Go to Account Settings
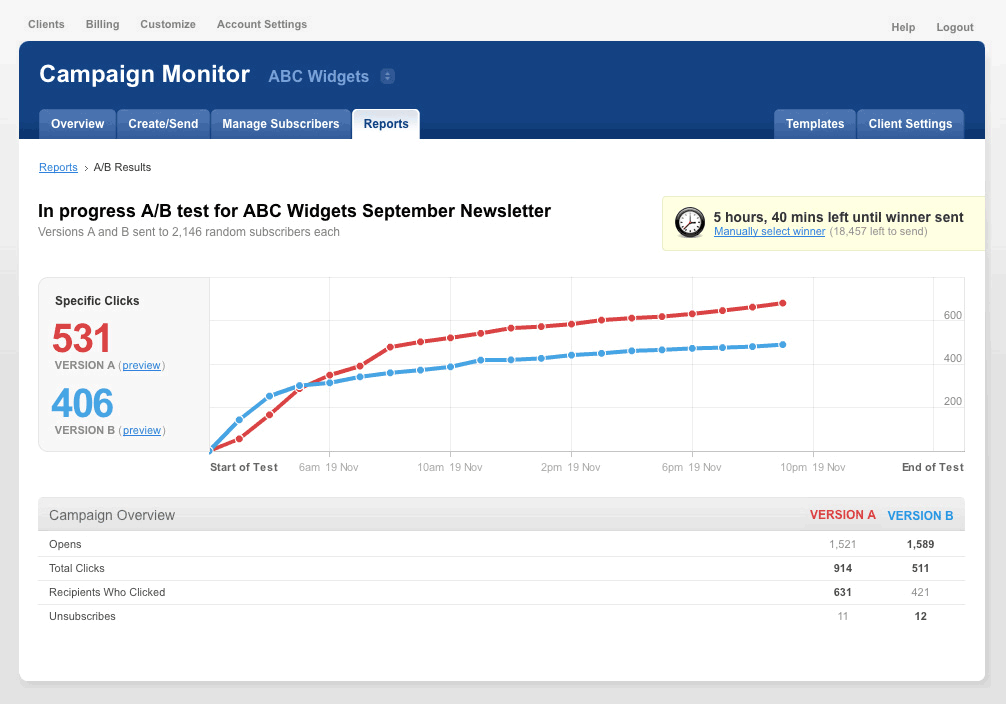Viewport: 1006px width, 704px height. coord(262,24)
